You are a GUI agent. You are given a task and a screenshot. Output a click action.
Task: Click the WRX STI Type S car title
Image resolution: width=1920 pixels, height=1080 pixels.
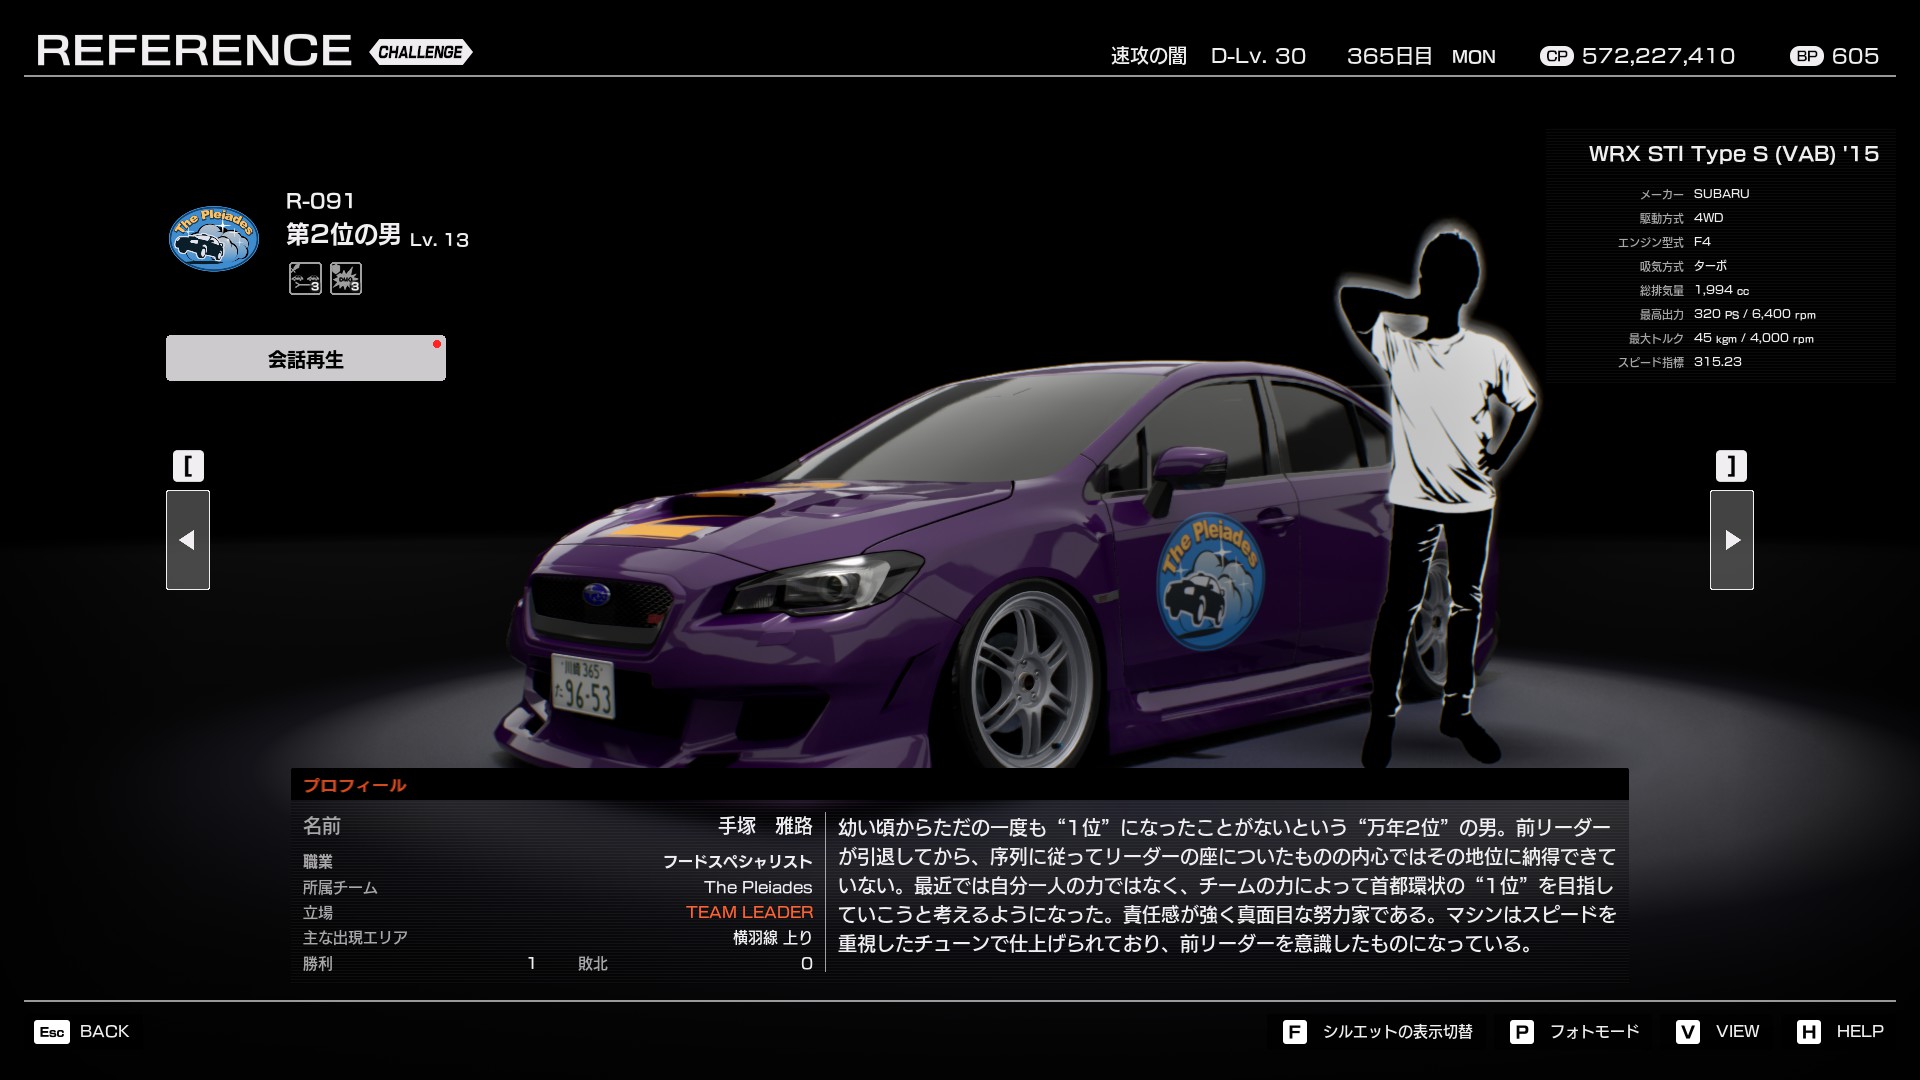(x=1733, y=154)
